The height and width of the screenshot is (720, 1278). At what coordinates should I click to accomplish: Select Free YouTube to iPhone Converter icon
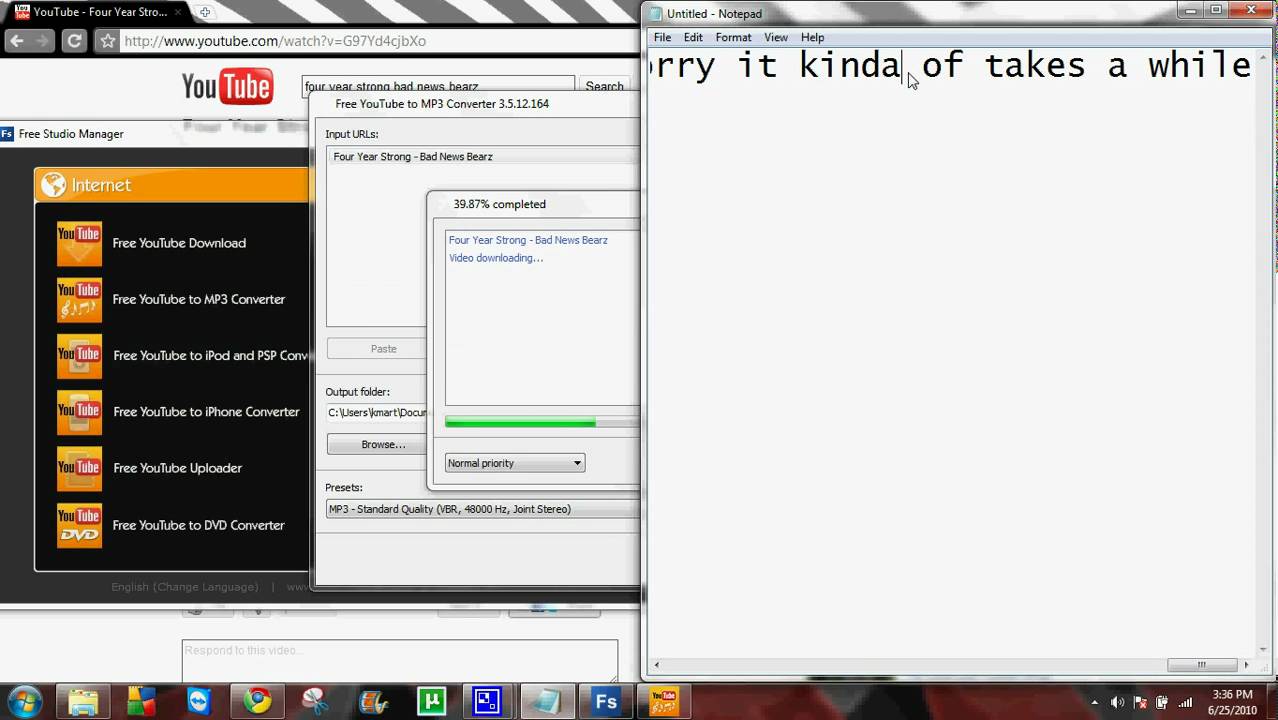pos(79,411)
